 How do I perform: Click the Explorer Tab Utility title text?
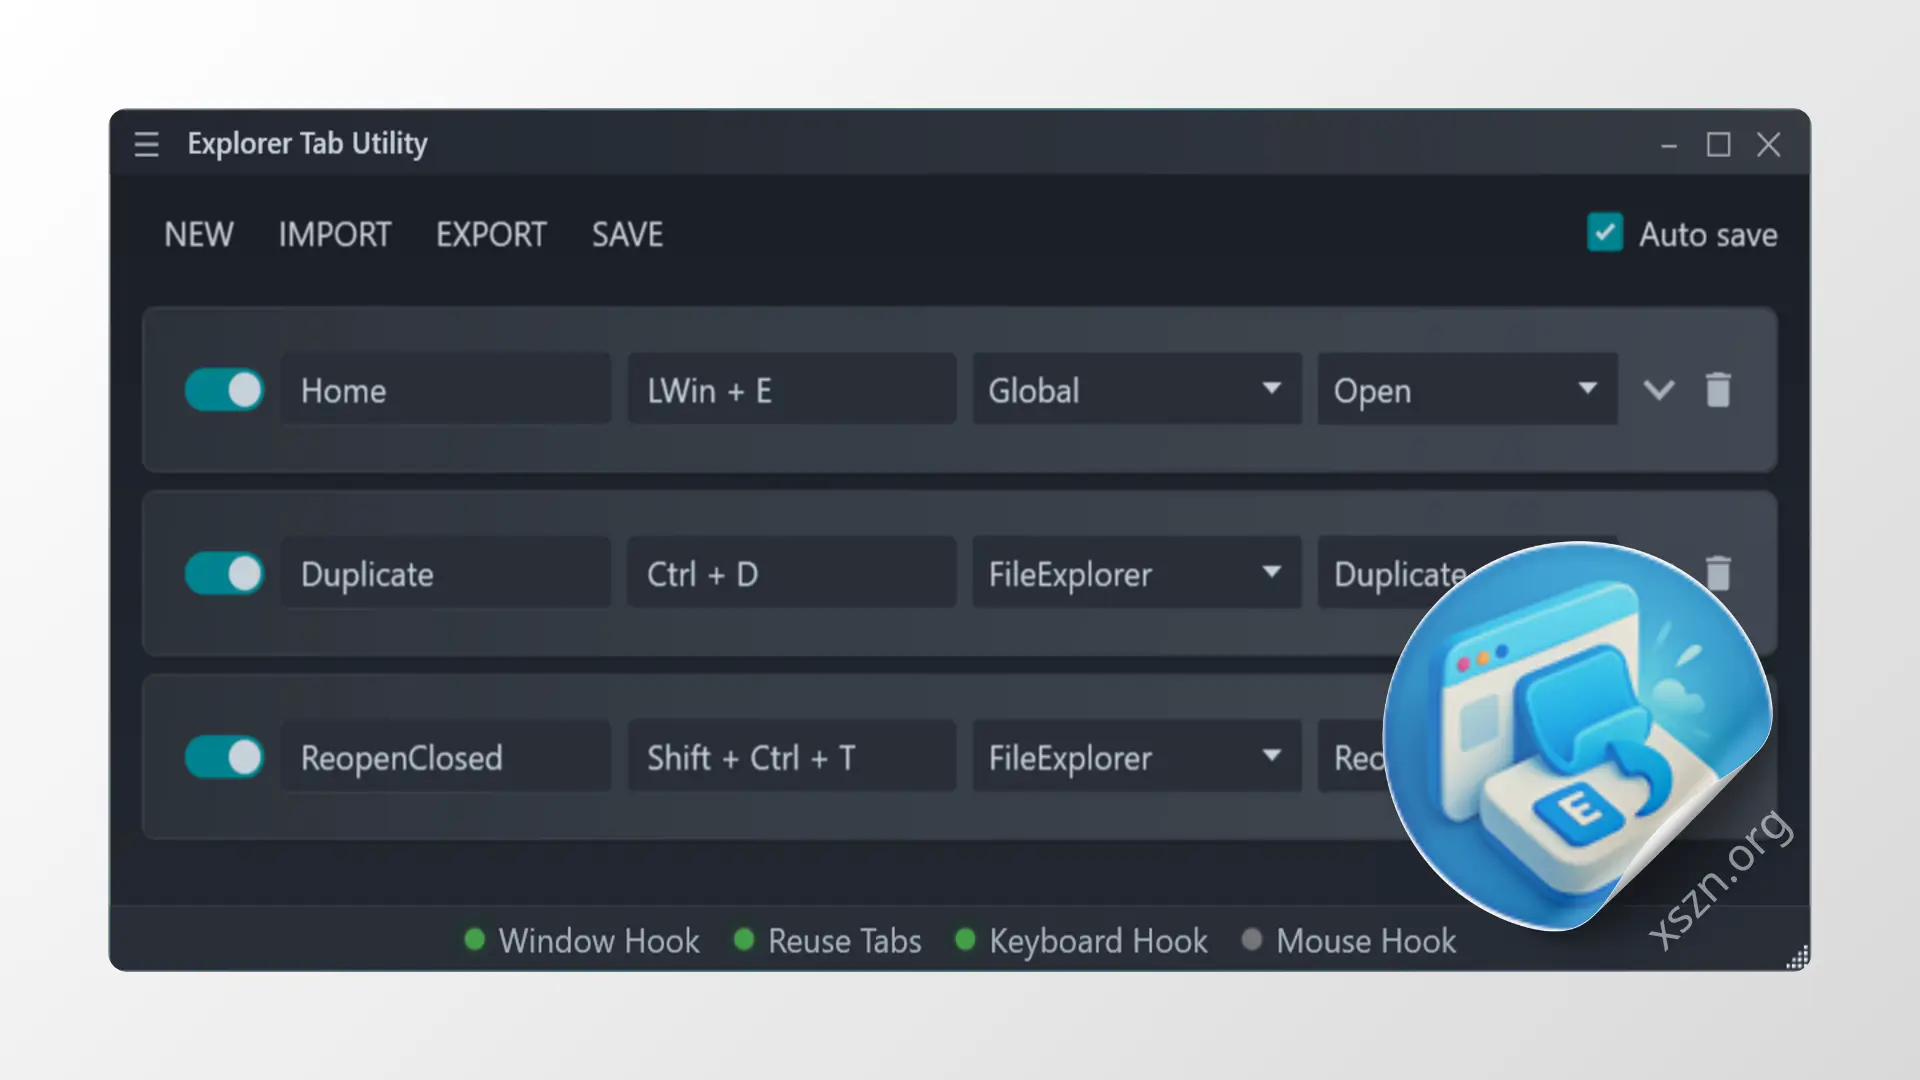point(307,144)
